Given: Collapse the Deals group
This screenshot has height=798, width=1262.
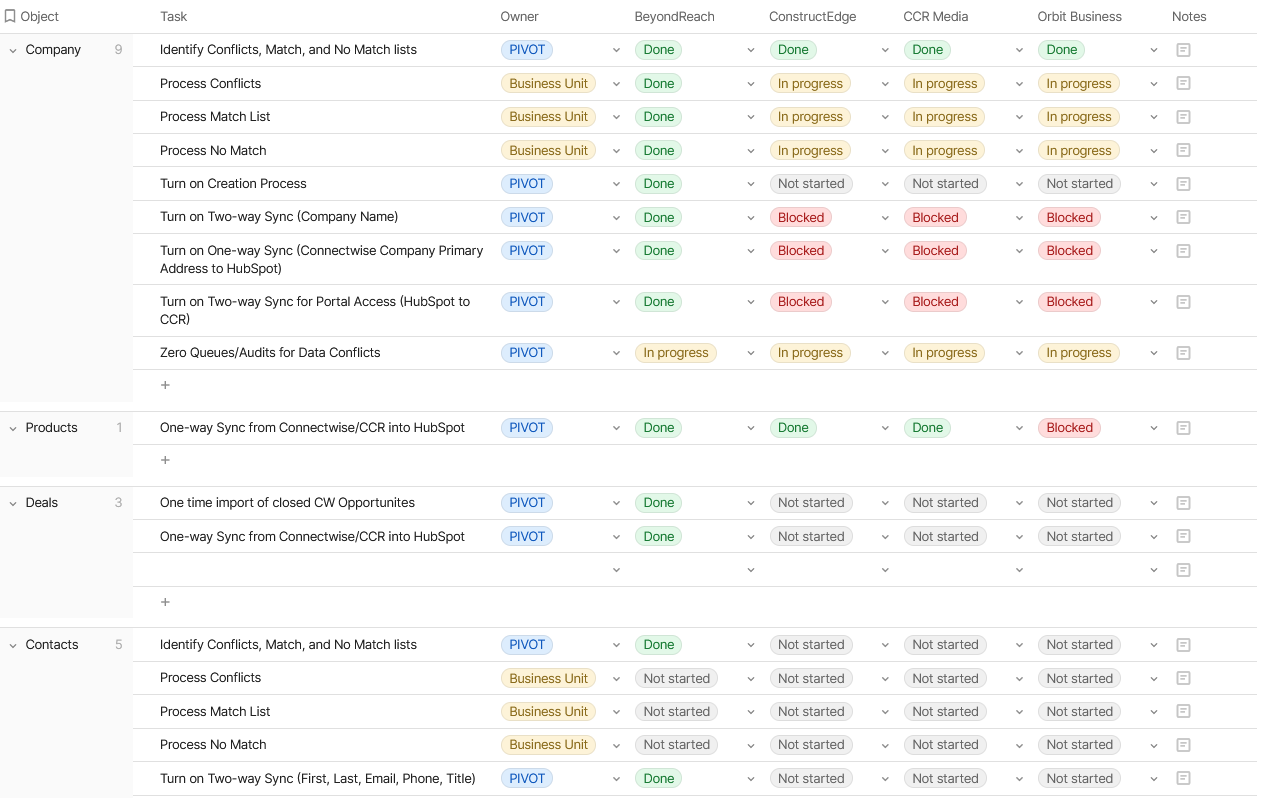Looking at the screenshot, I should coord(13,503).
